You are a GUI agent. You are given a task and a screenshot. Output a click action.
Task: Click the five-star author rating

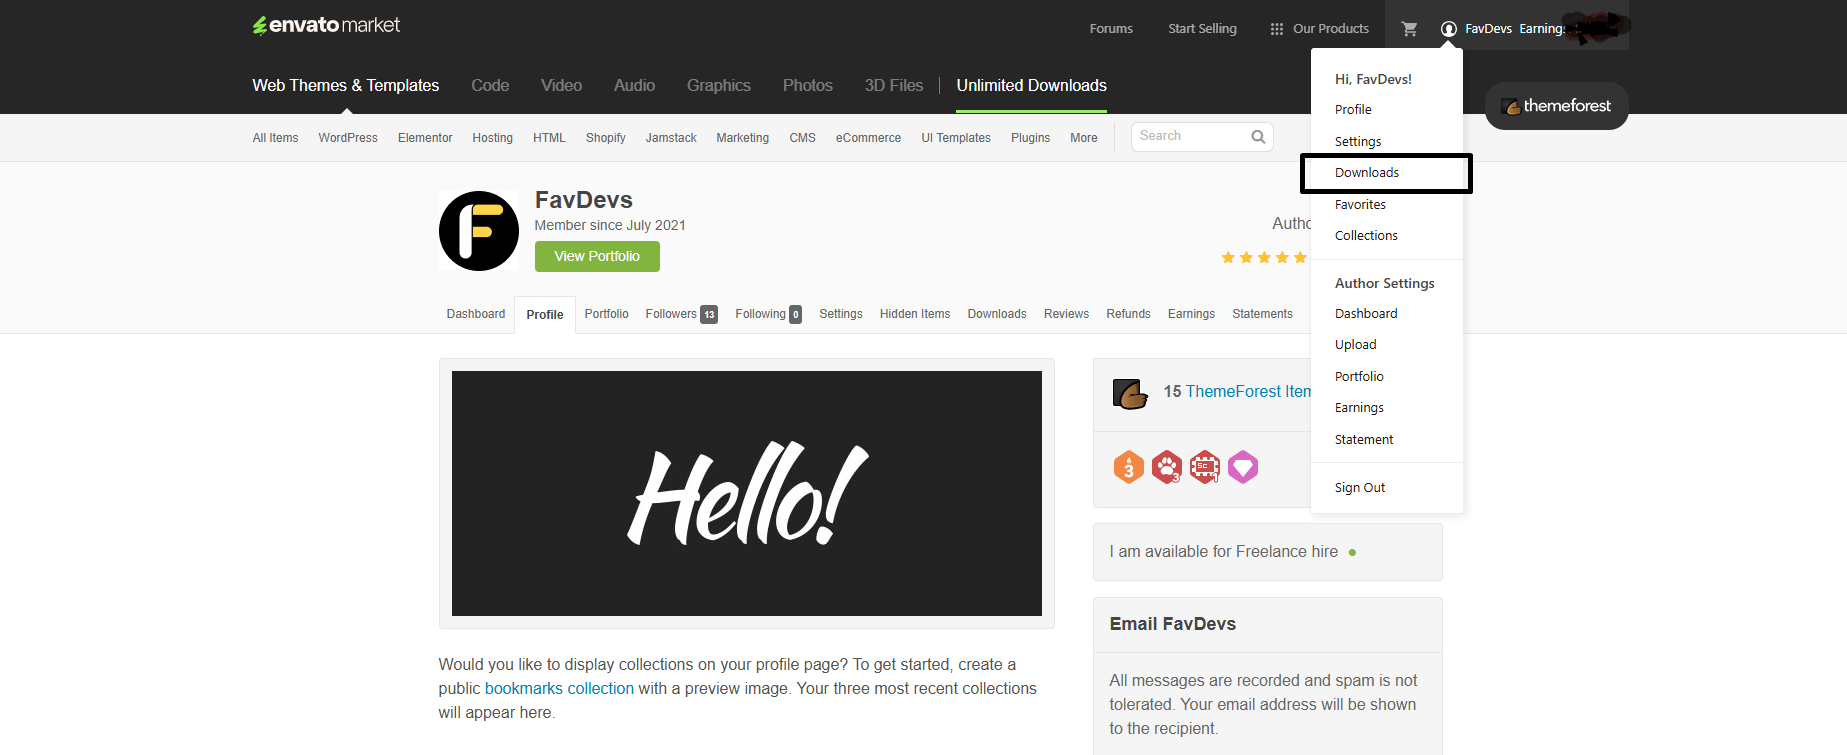coord(1264,258)
